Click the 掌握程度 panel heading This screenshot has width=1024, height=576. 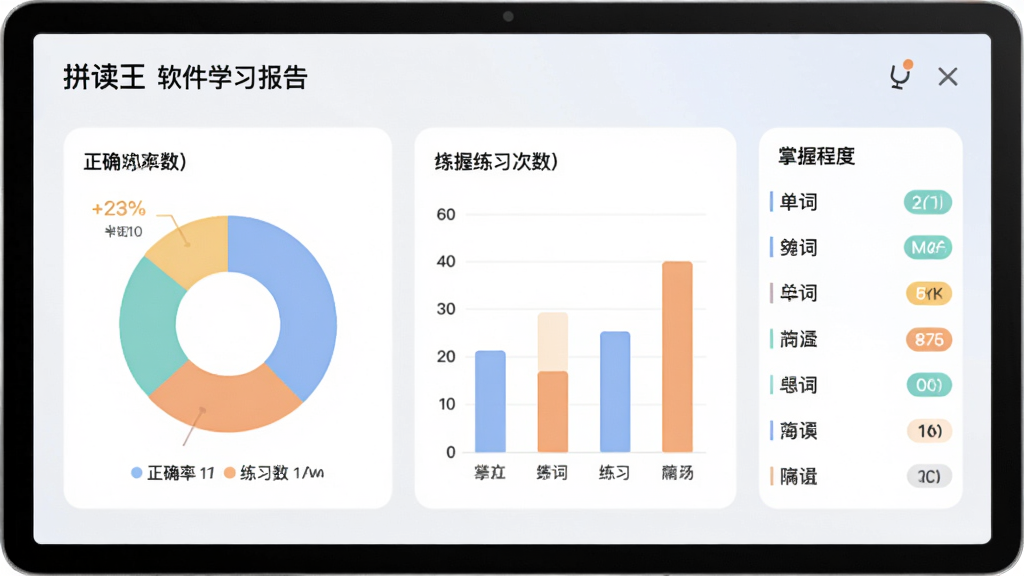pyautogui.click(x=816, y=156)
